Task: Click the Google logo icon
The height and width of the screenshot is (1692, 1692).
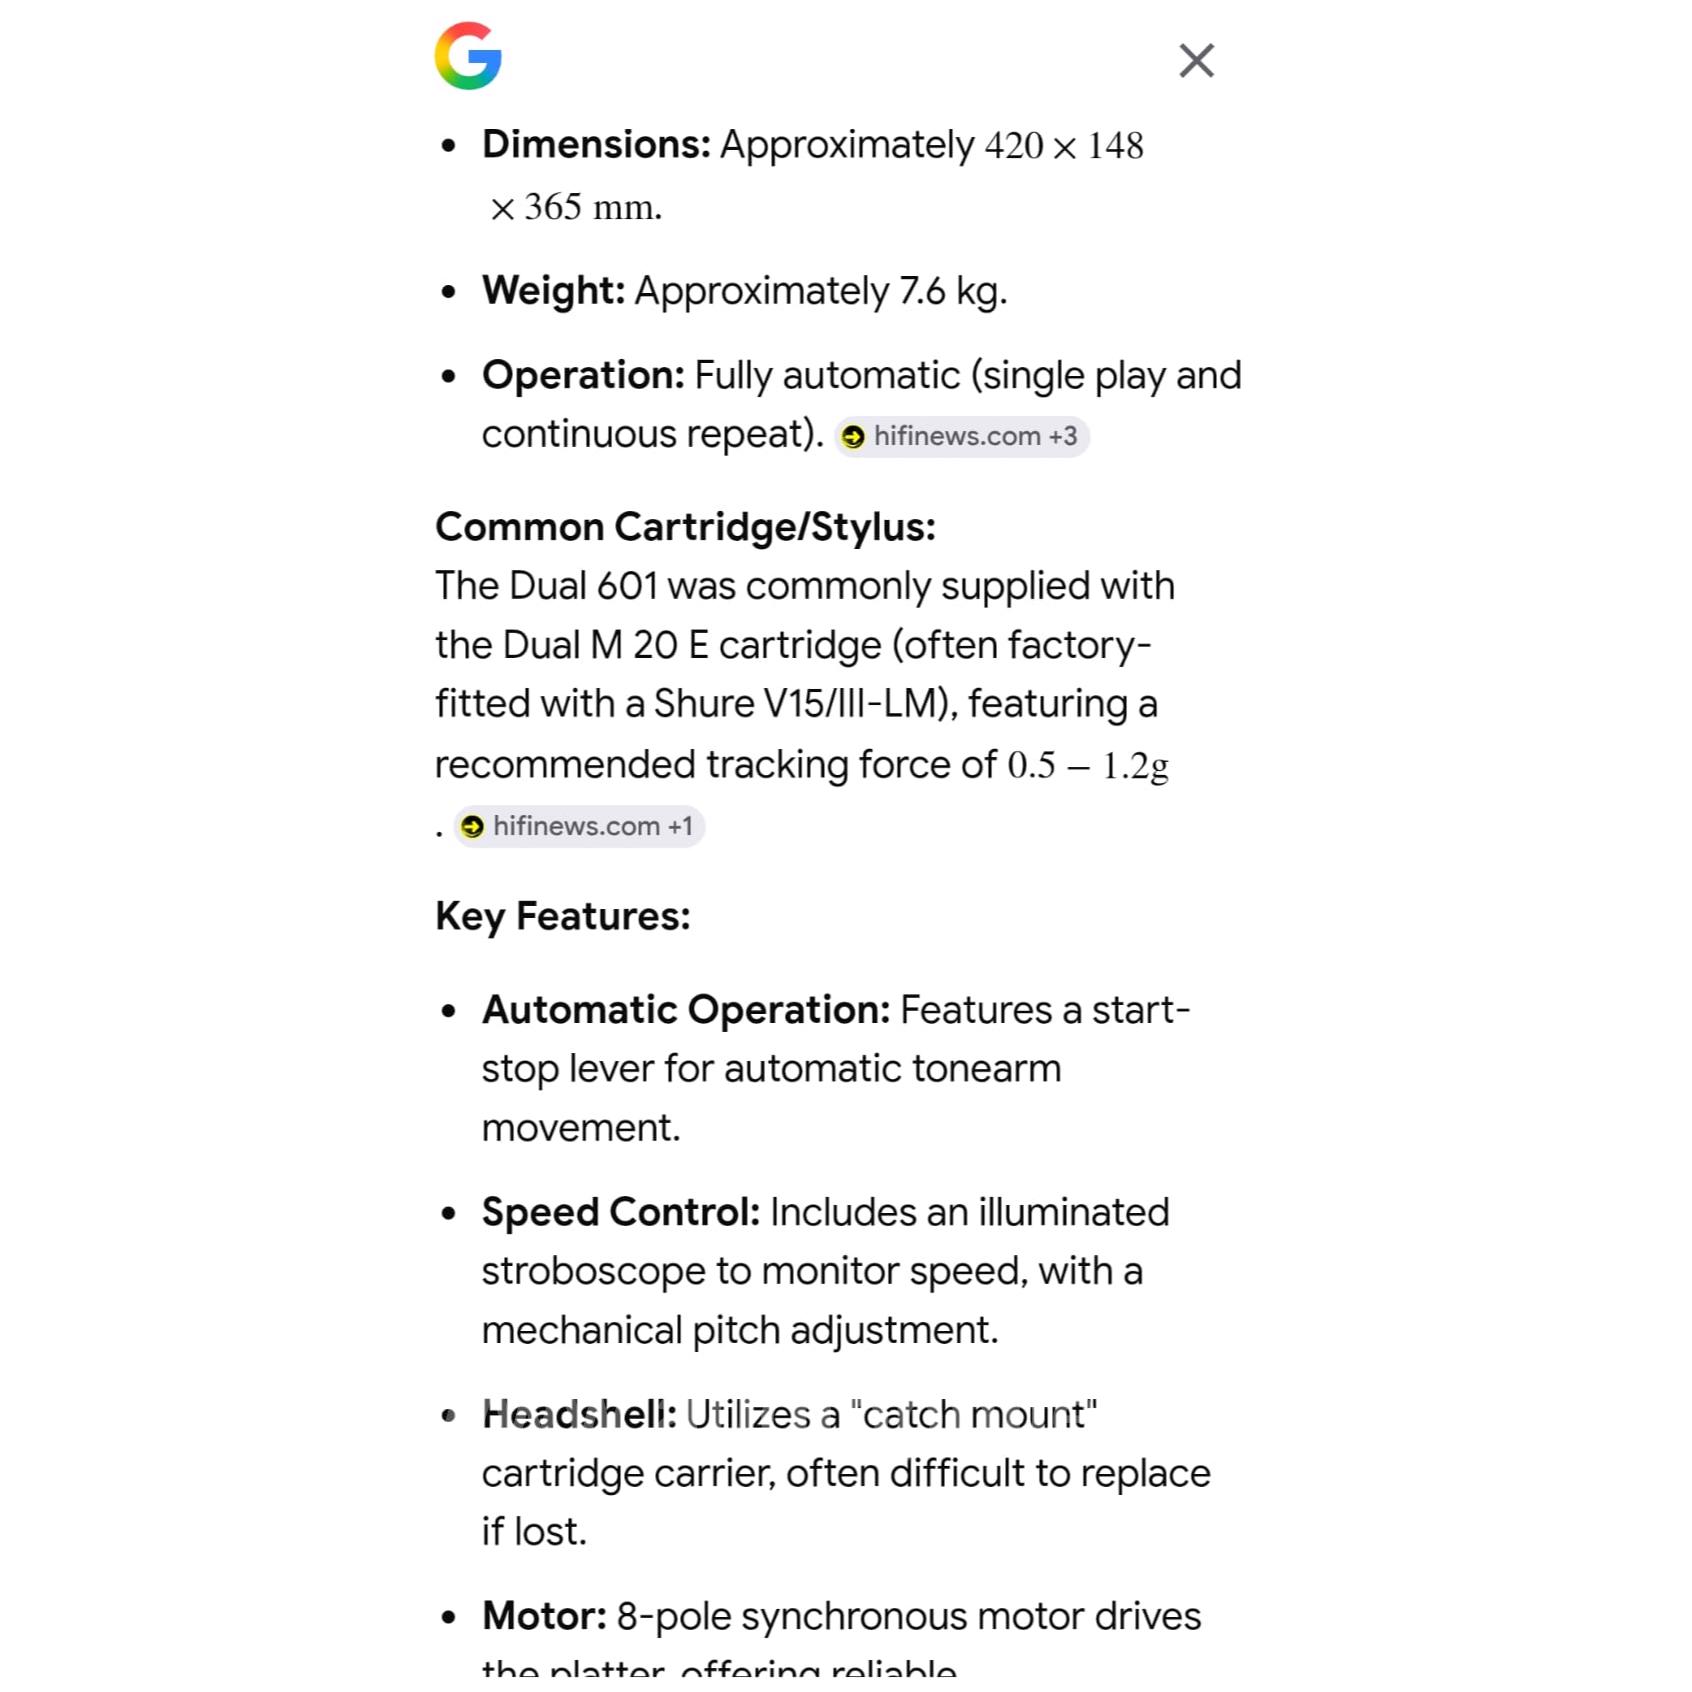Action: [x=468, y=56]
